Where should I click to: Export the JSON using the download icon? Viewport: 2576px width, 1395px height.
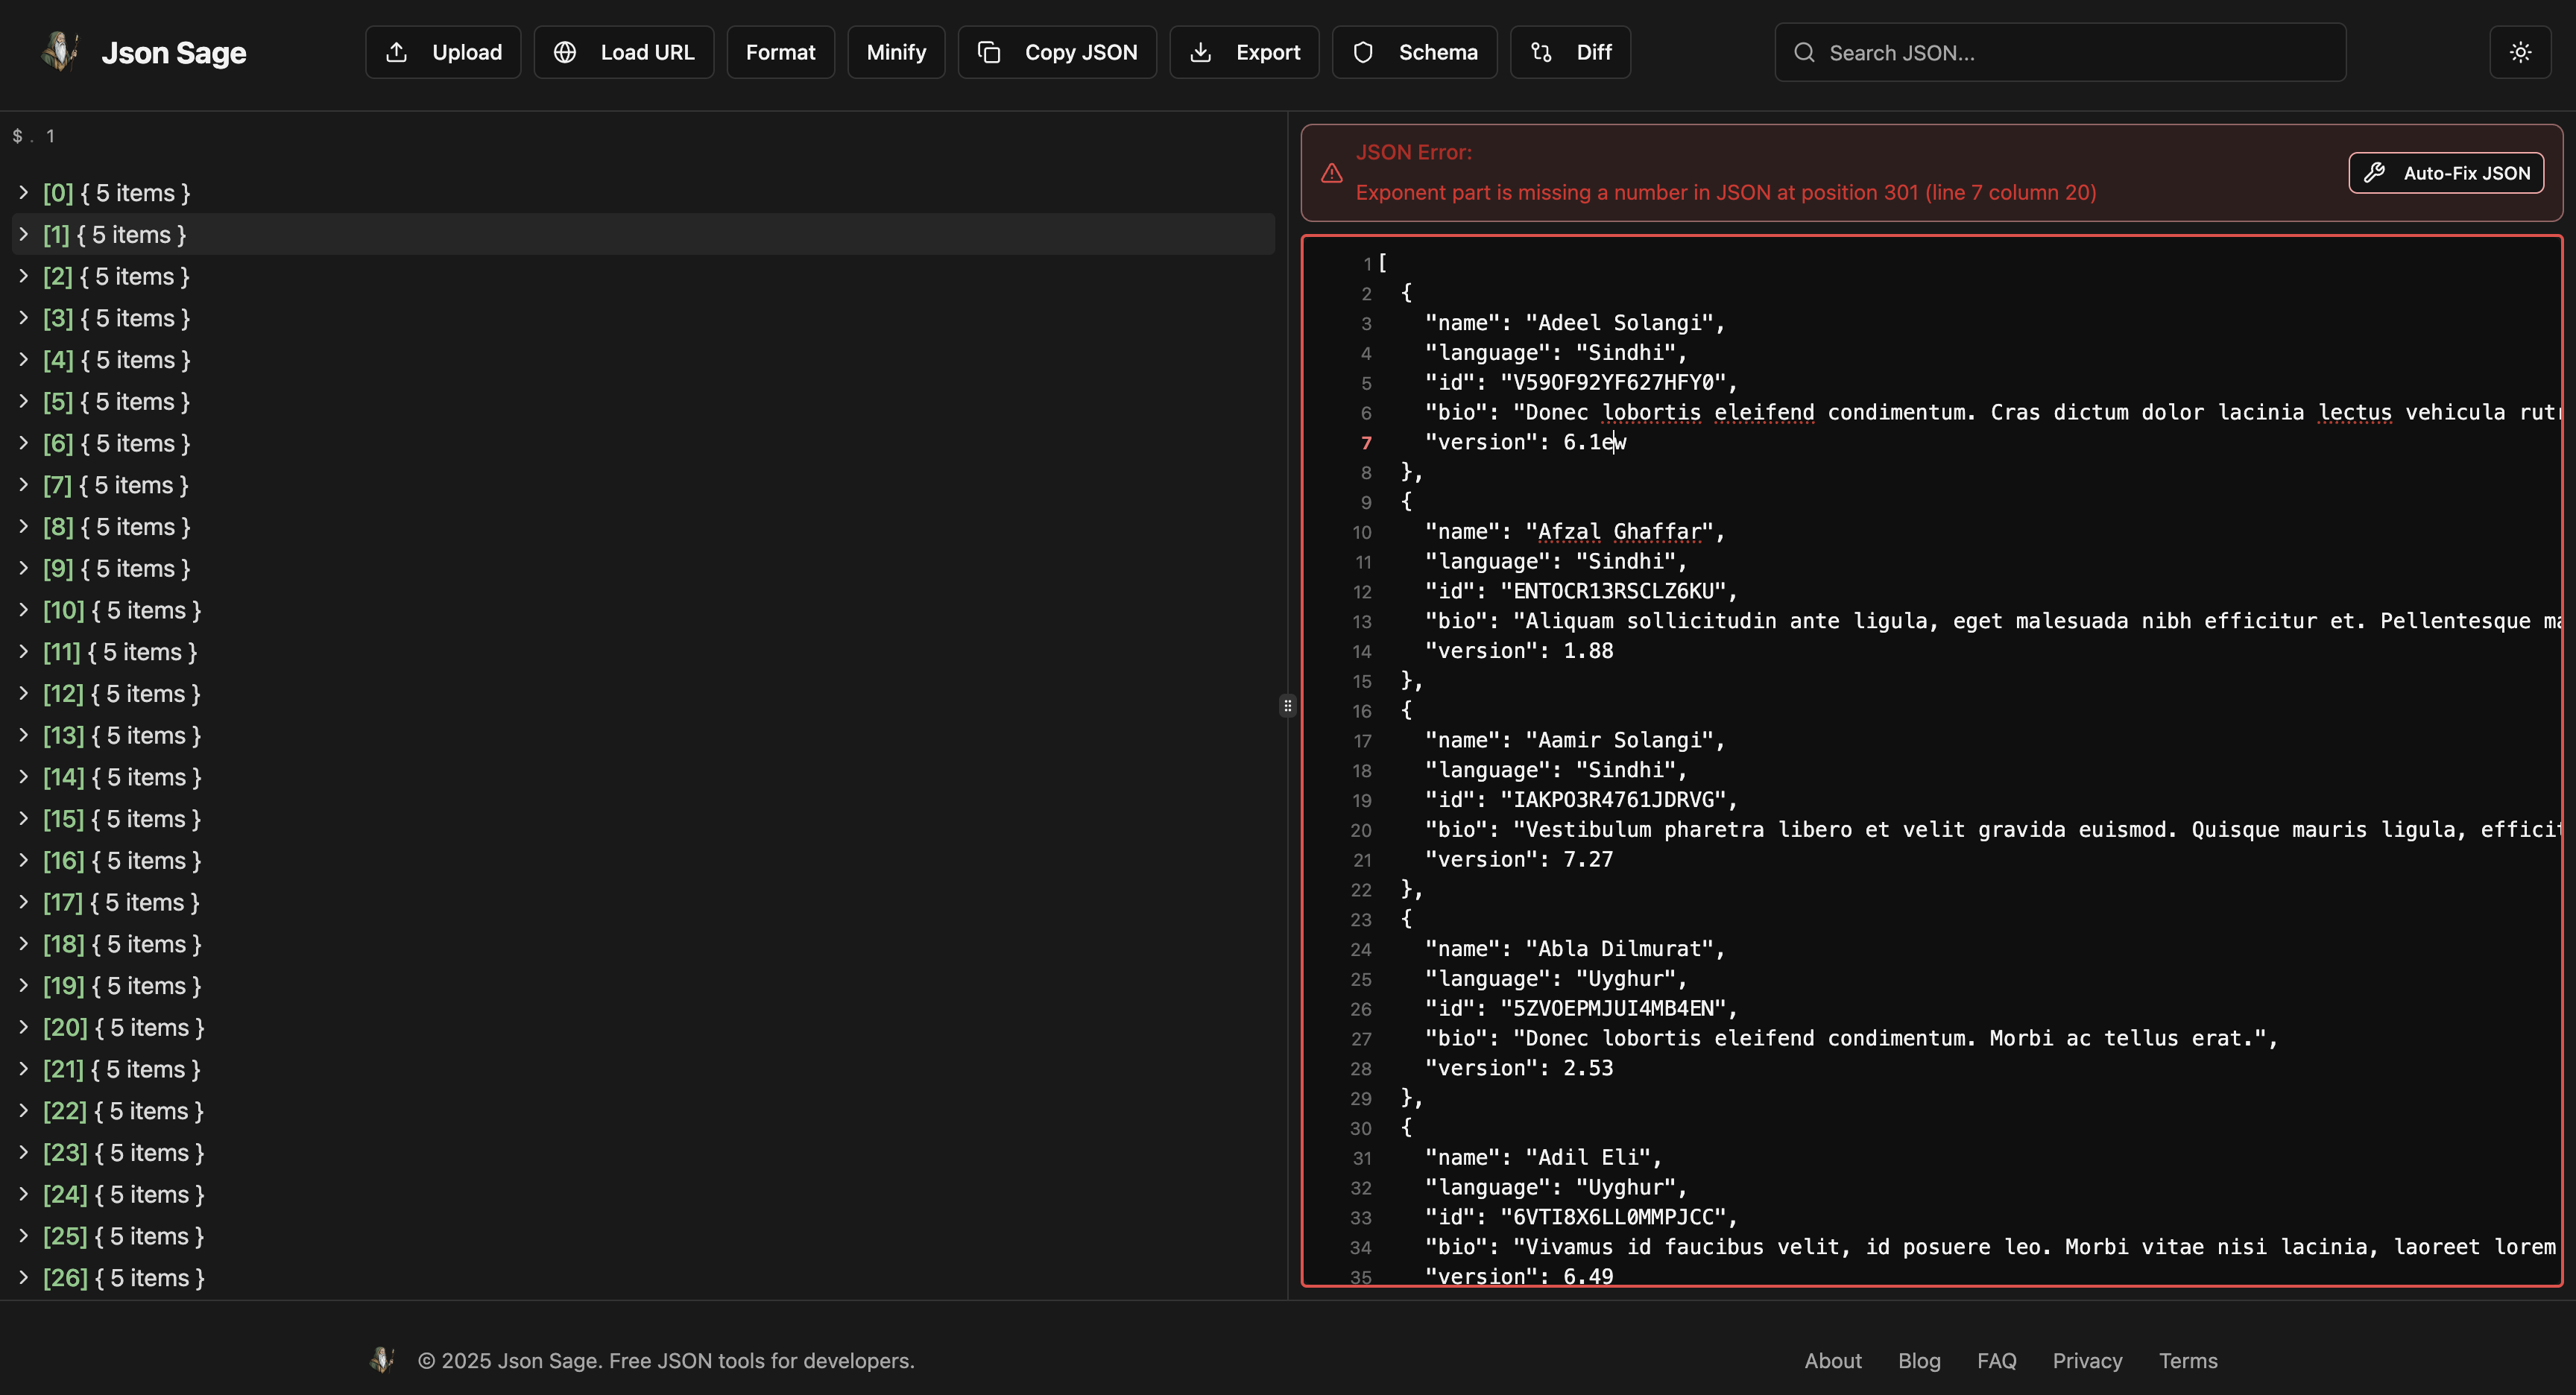(x=1201, y=52)
